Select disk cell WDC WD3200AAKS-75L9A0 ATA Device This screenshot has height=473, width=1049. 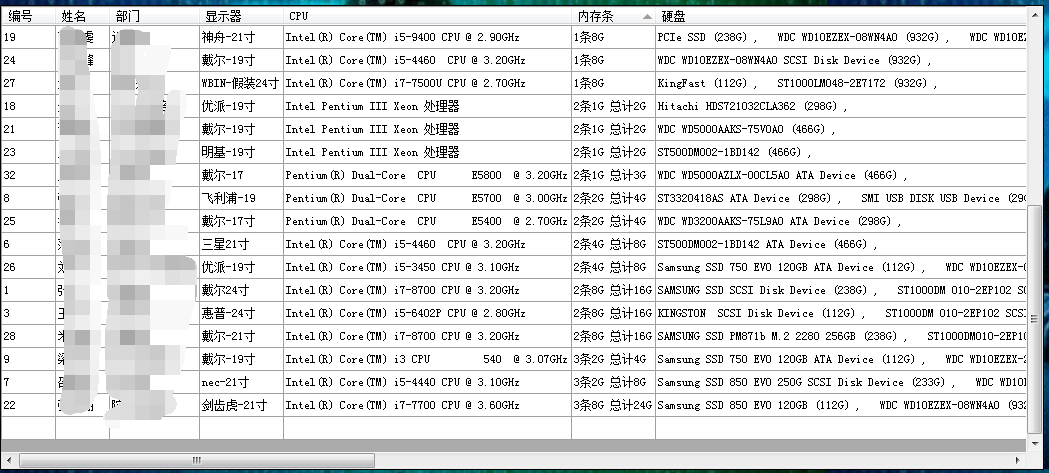840,221
